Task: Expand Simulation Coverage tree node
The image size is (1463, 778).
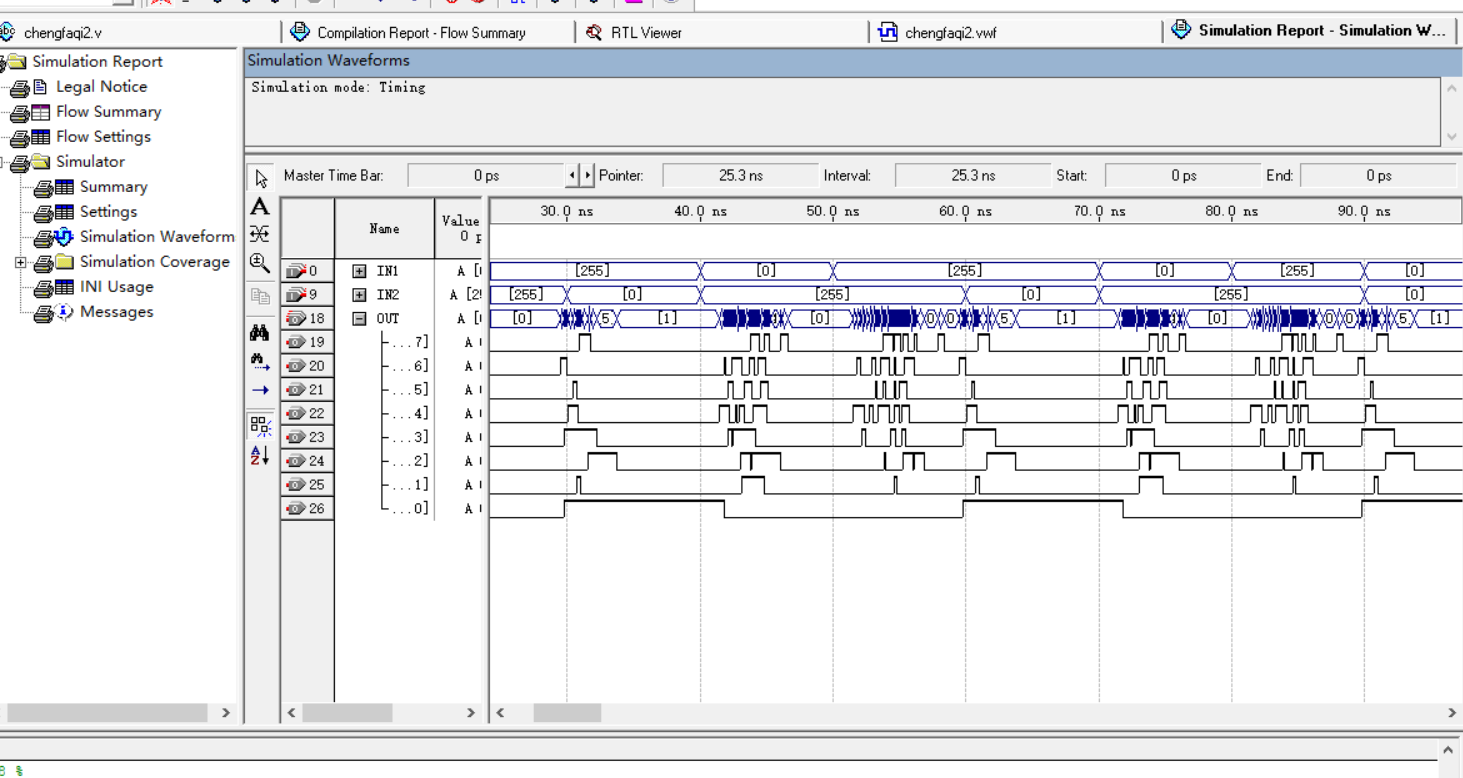Action: click(20, 263)
